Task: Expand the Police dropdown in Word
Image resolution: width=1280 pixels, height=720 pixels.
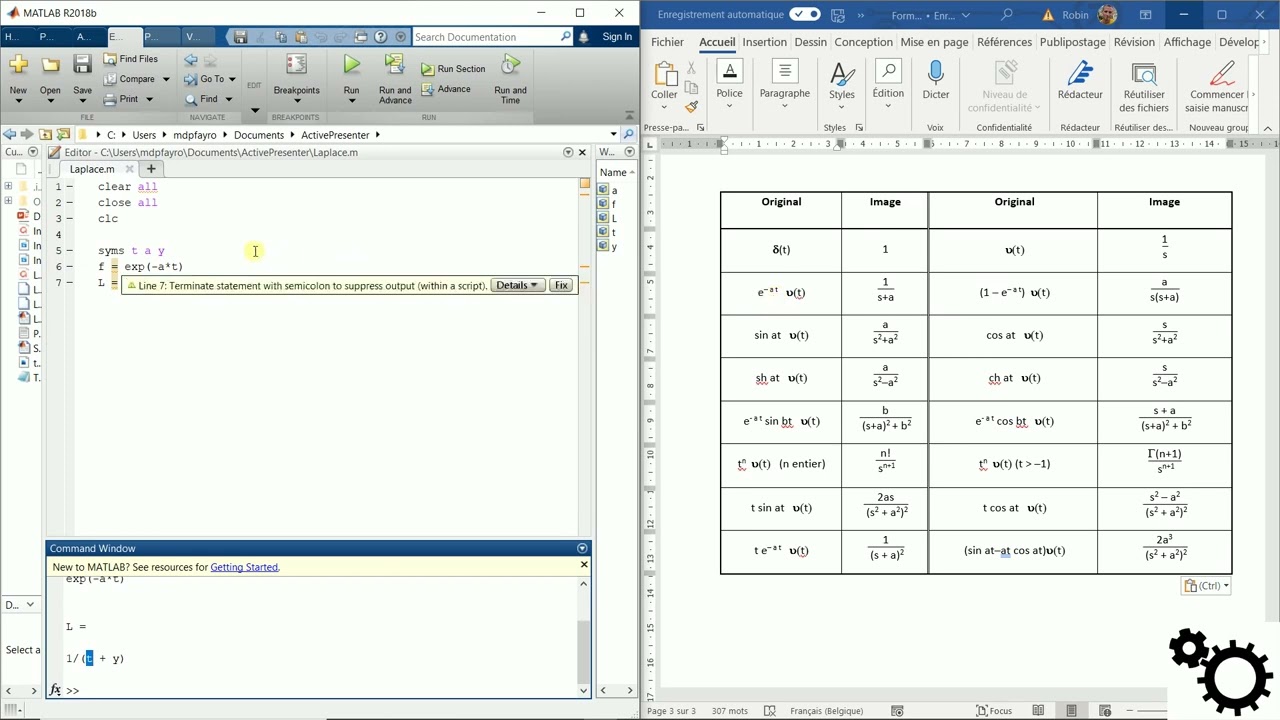Action: point(729,106)
